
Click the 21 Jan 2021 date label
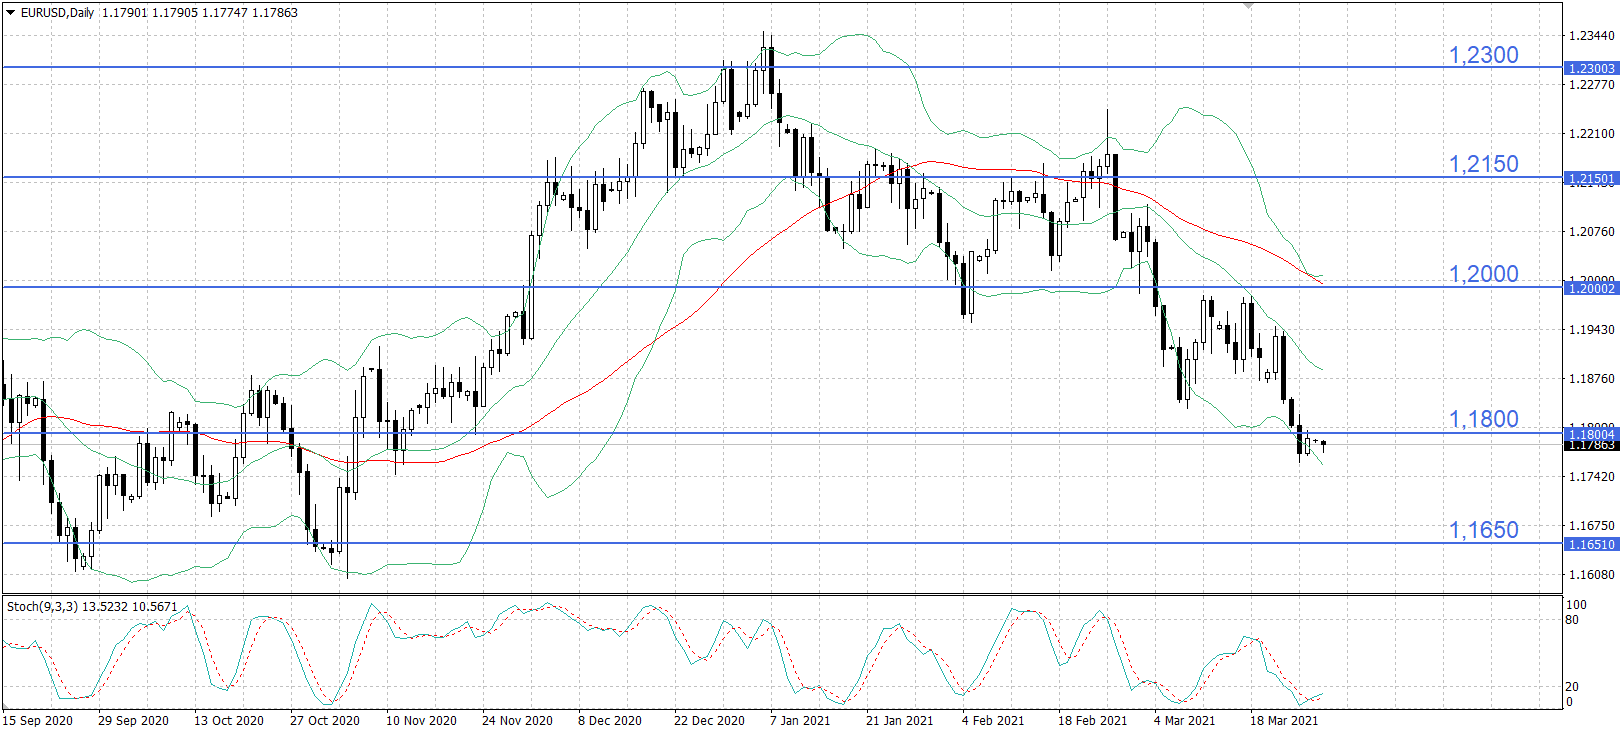coord(899,720)
